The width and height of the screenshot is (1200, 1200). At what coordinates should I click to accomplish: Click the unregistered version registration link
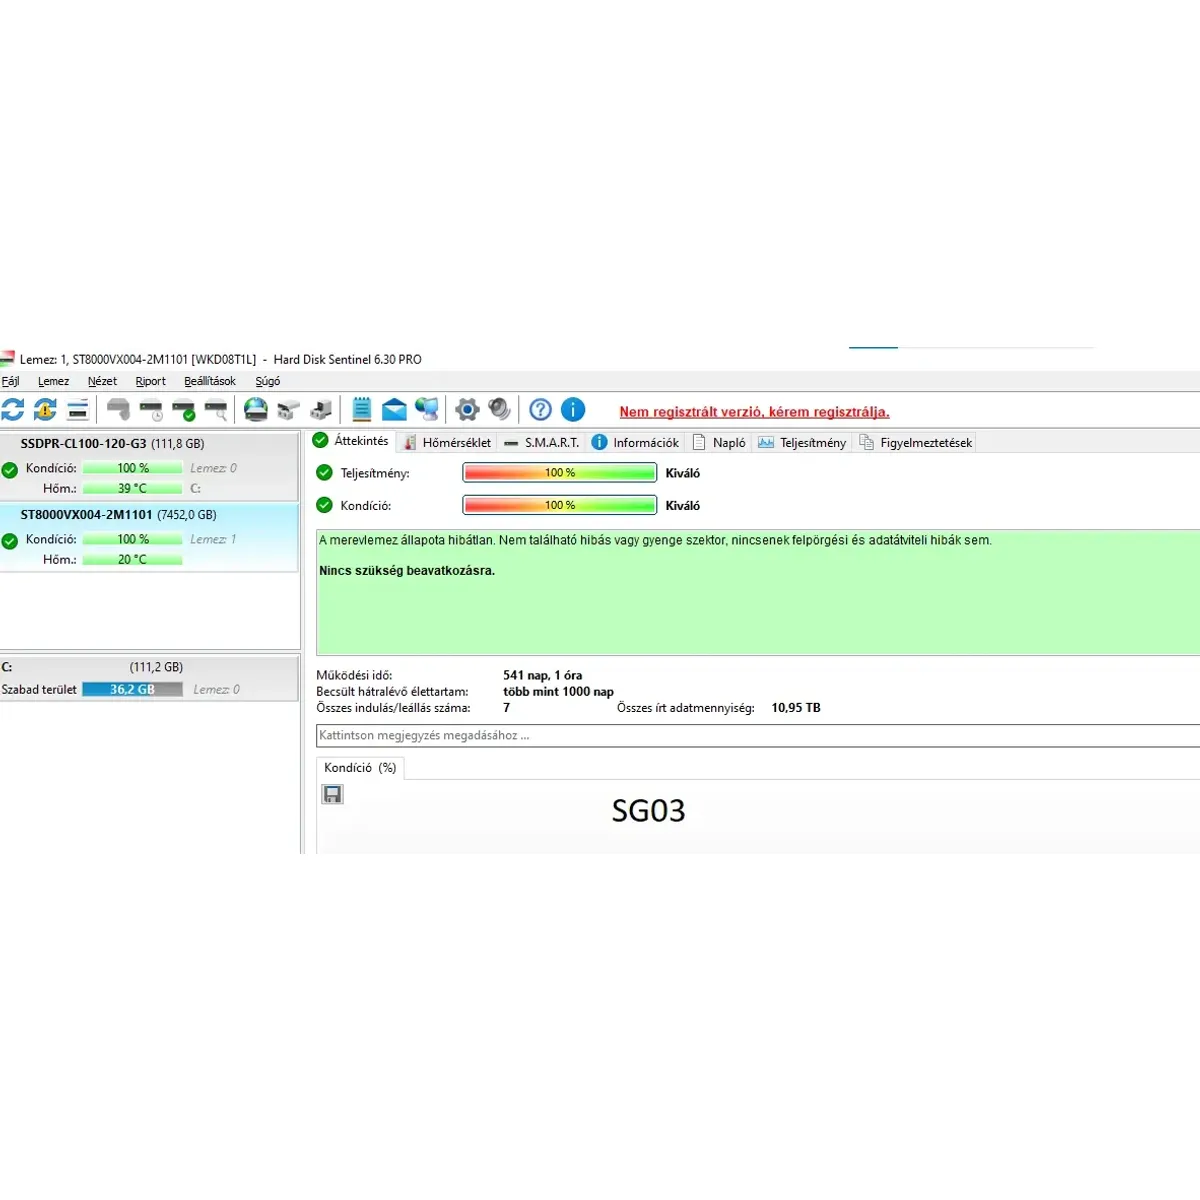coord(754,412)
